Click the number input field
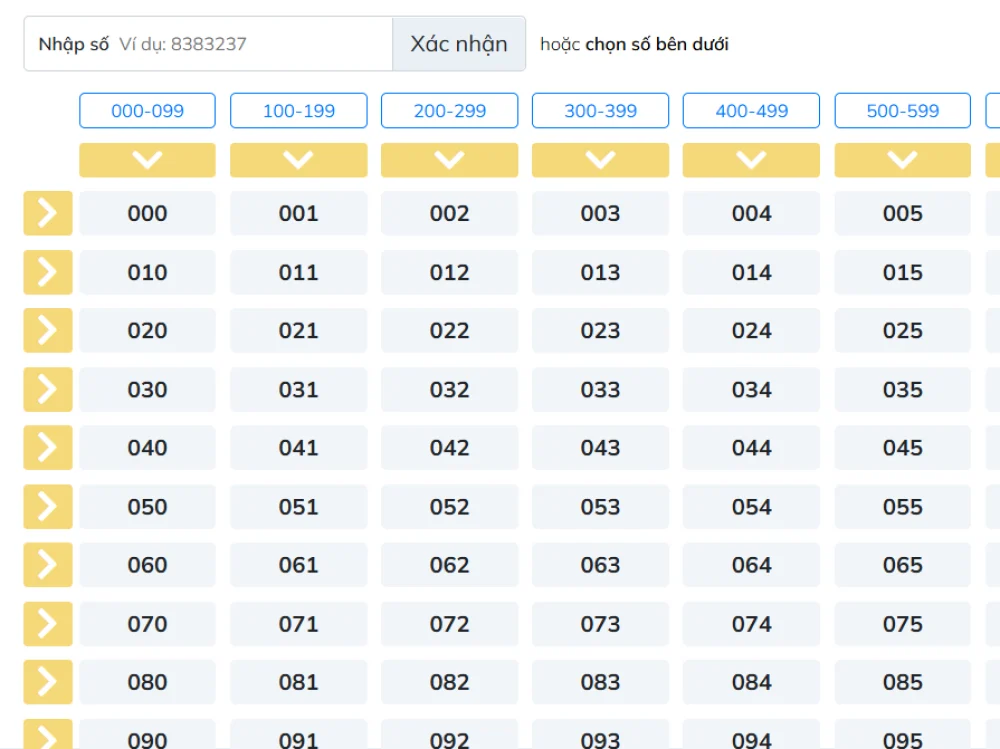The width and height of the screenshot is (1000, 749). click(209, 44)
